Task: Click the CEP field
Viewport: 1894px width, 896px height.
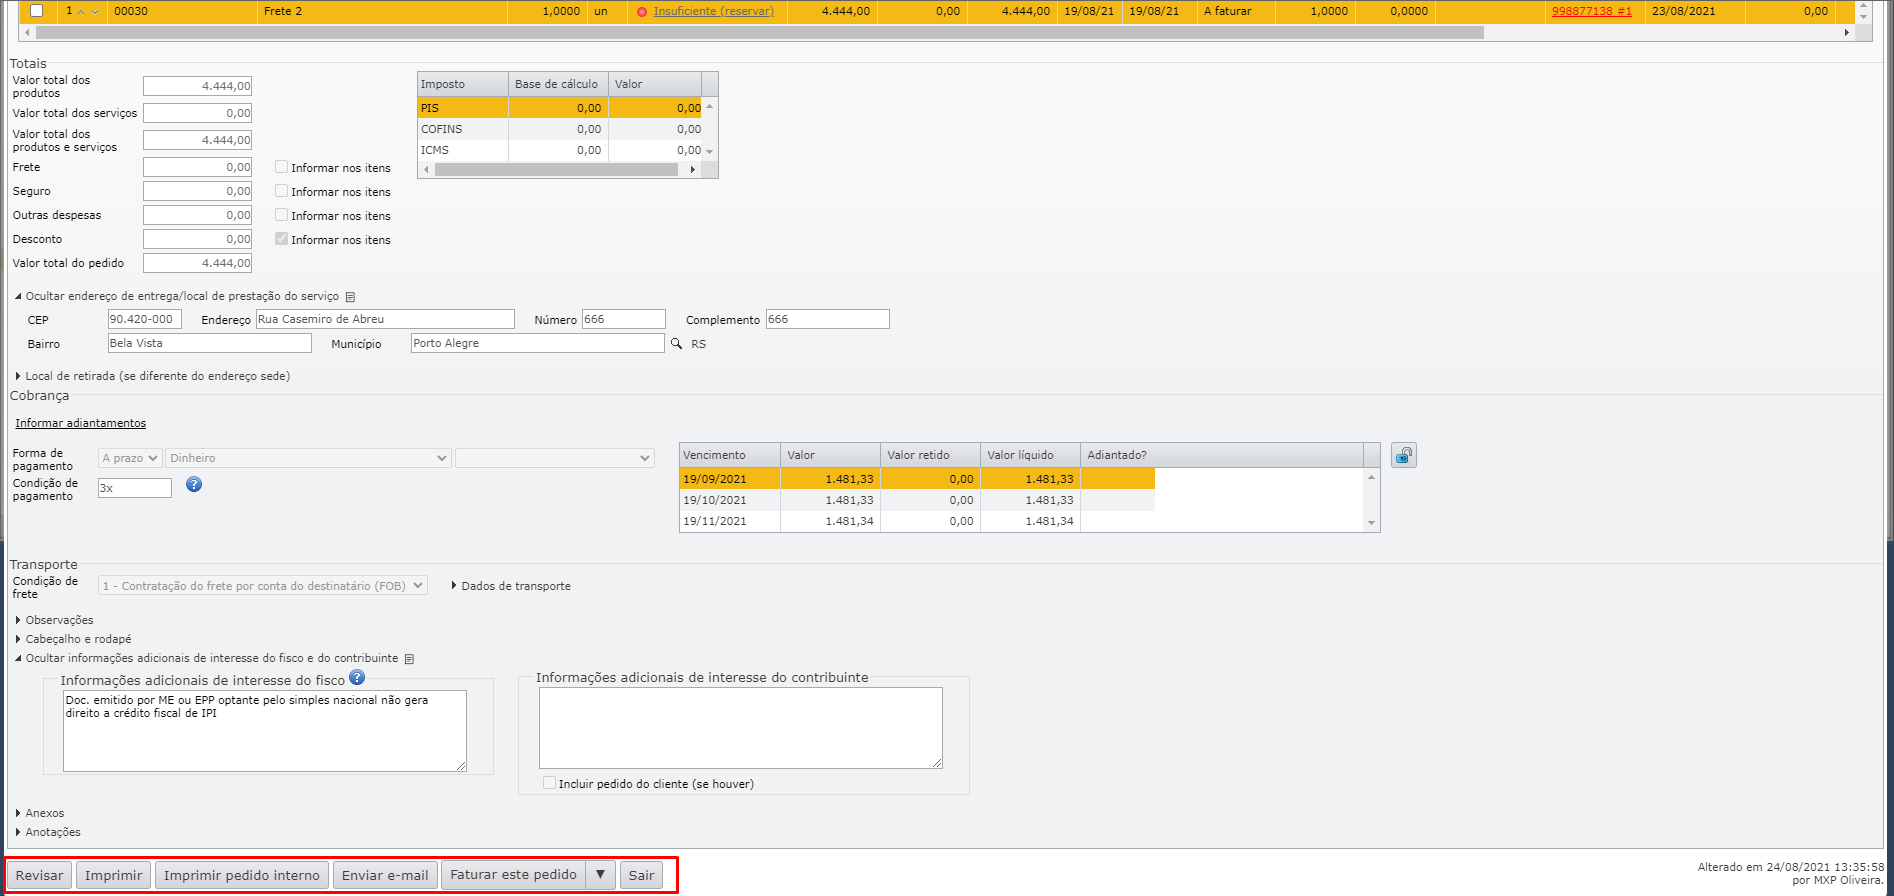Action: 145,320
